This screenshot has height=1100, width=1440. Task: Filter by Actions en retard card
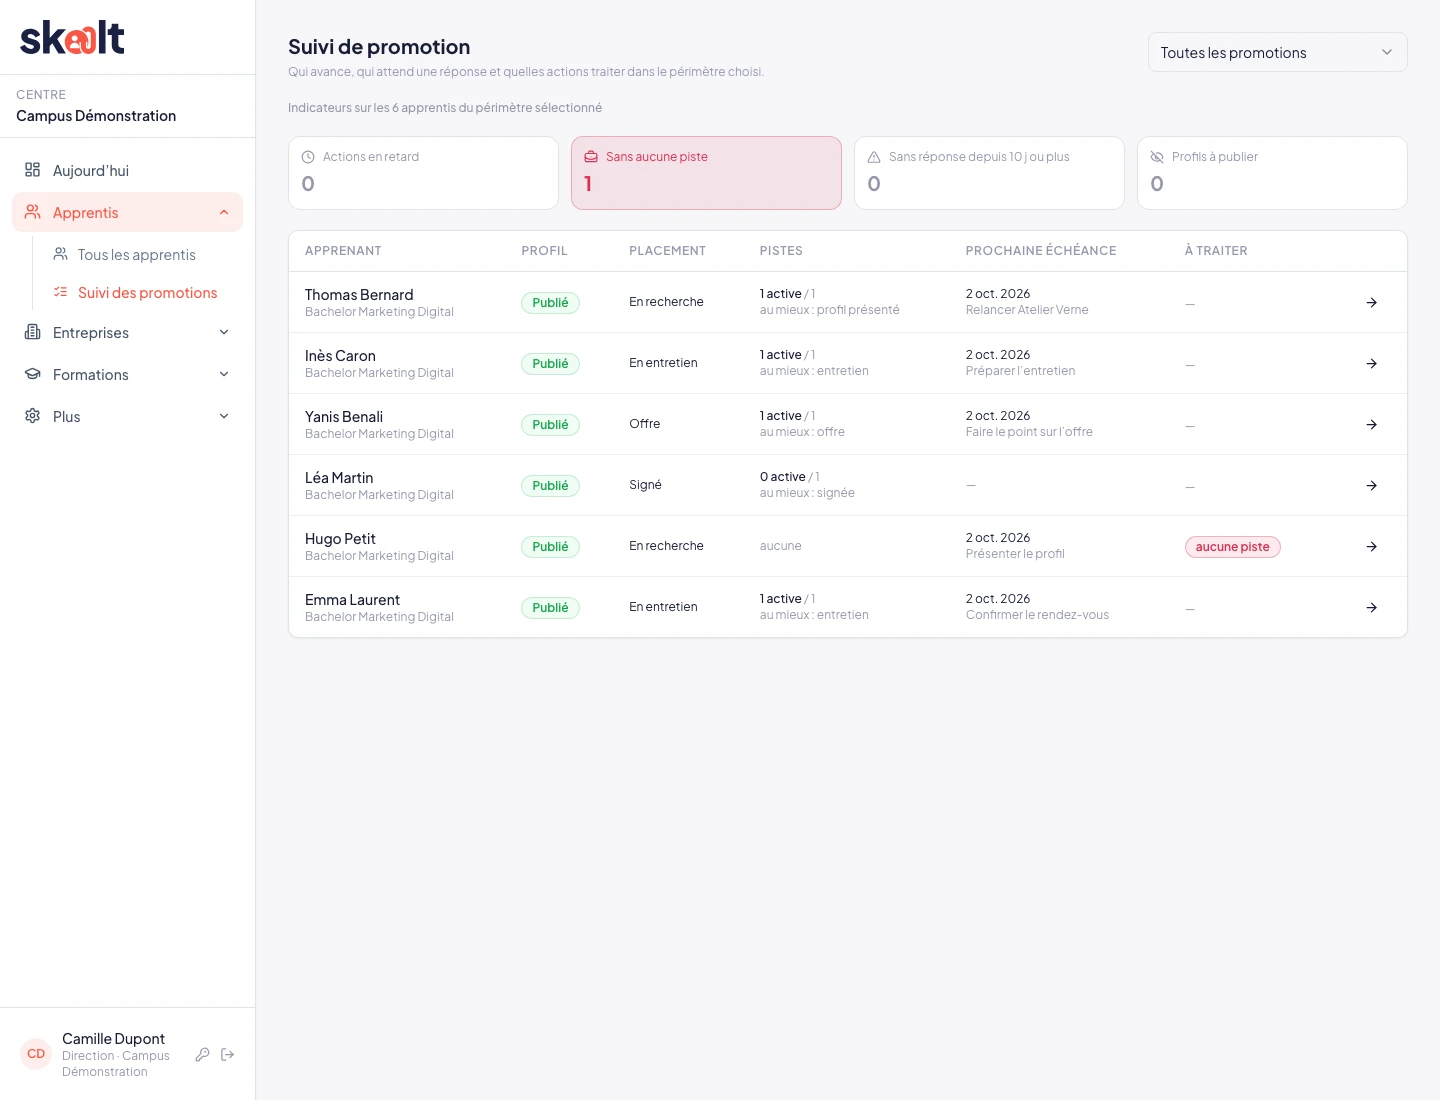pos(423,173)
